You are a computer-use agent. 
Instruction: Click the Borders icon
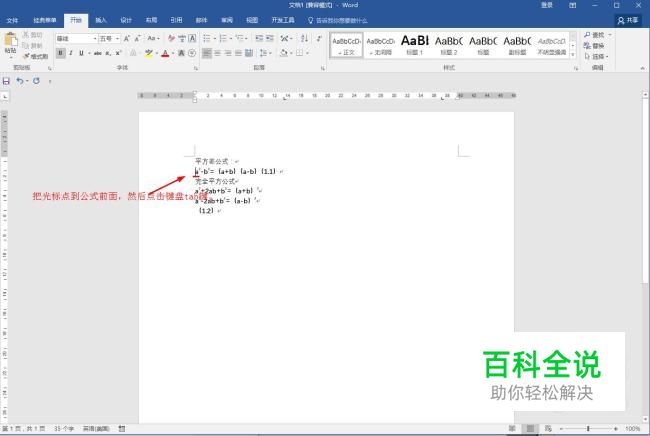click(x=299, y=53)
